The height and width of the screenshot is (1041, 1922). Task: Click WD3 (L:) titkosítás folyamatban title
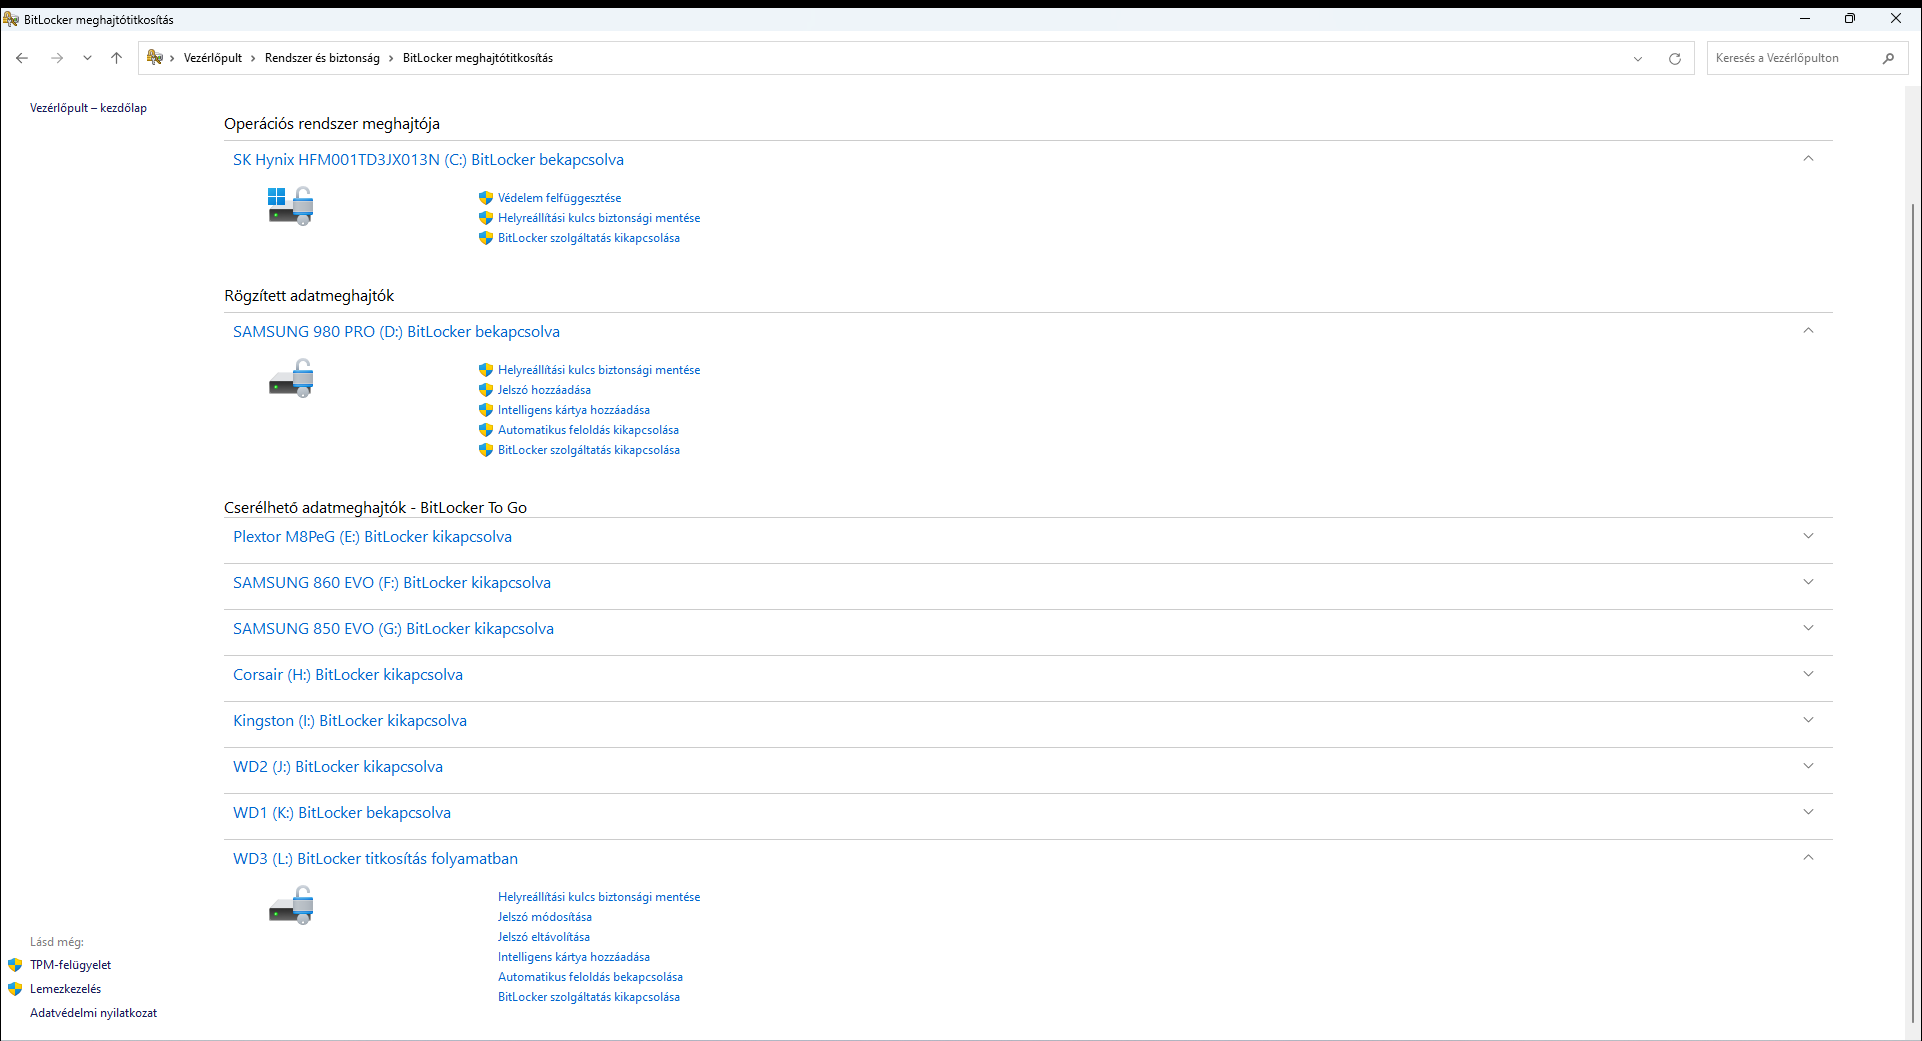375,859
